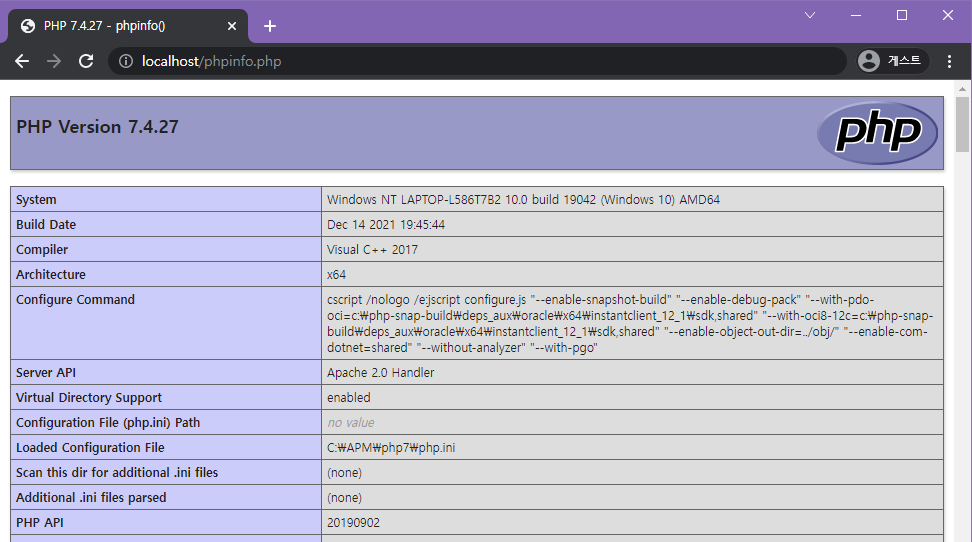Select '(none)' in Additional .ini files row
972x542 pixels.
tap(344, 497)
